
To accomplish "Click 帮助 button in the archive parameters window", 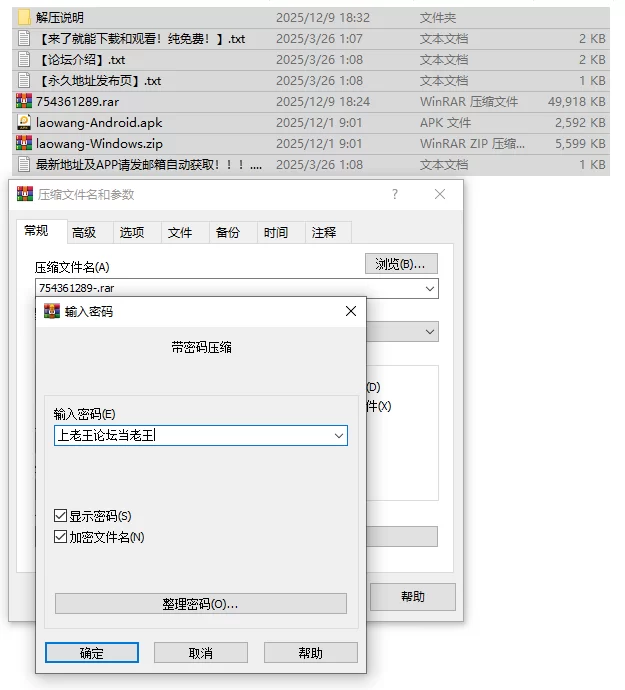I will tap(412, 597).
